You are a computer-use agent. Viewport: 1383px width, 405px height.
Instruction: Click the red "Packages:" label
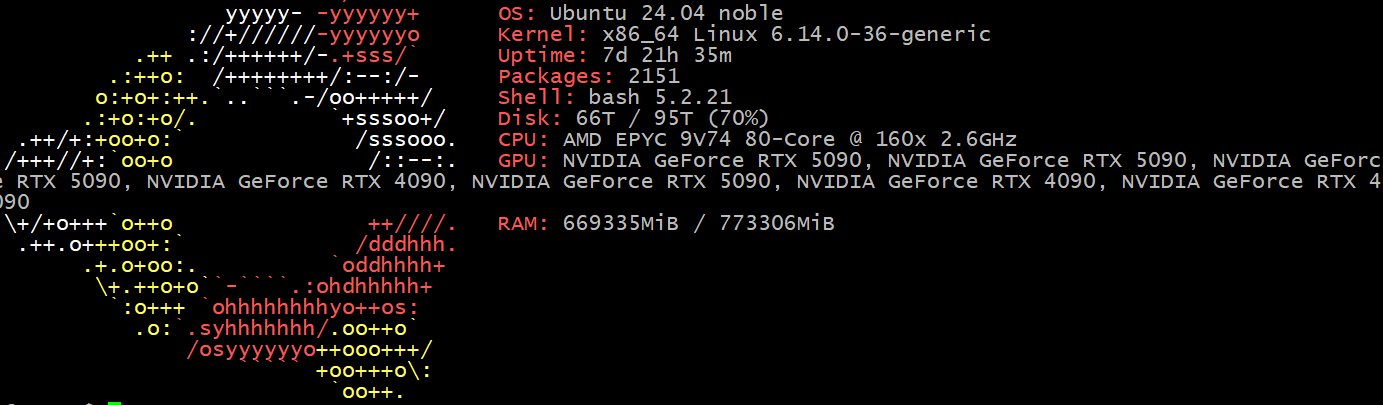[x=555, y=77]
